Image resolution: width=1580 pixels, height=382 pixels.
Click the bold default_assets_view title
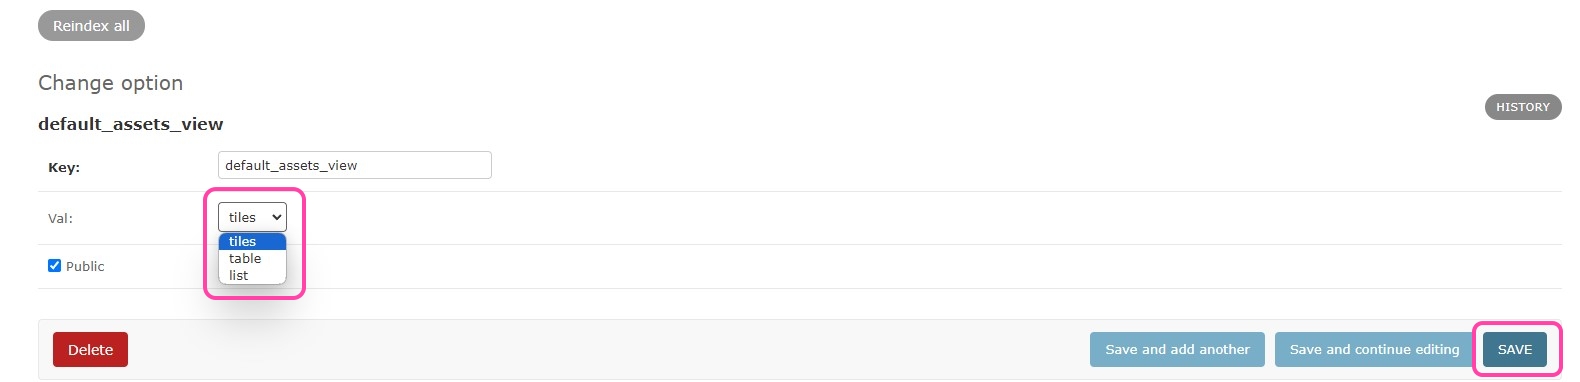131,124
